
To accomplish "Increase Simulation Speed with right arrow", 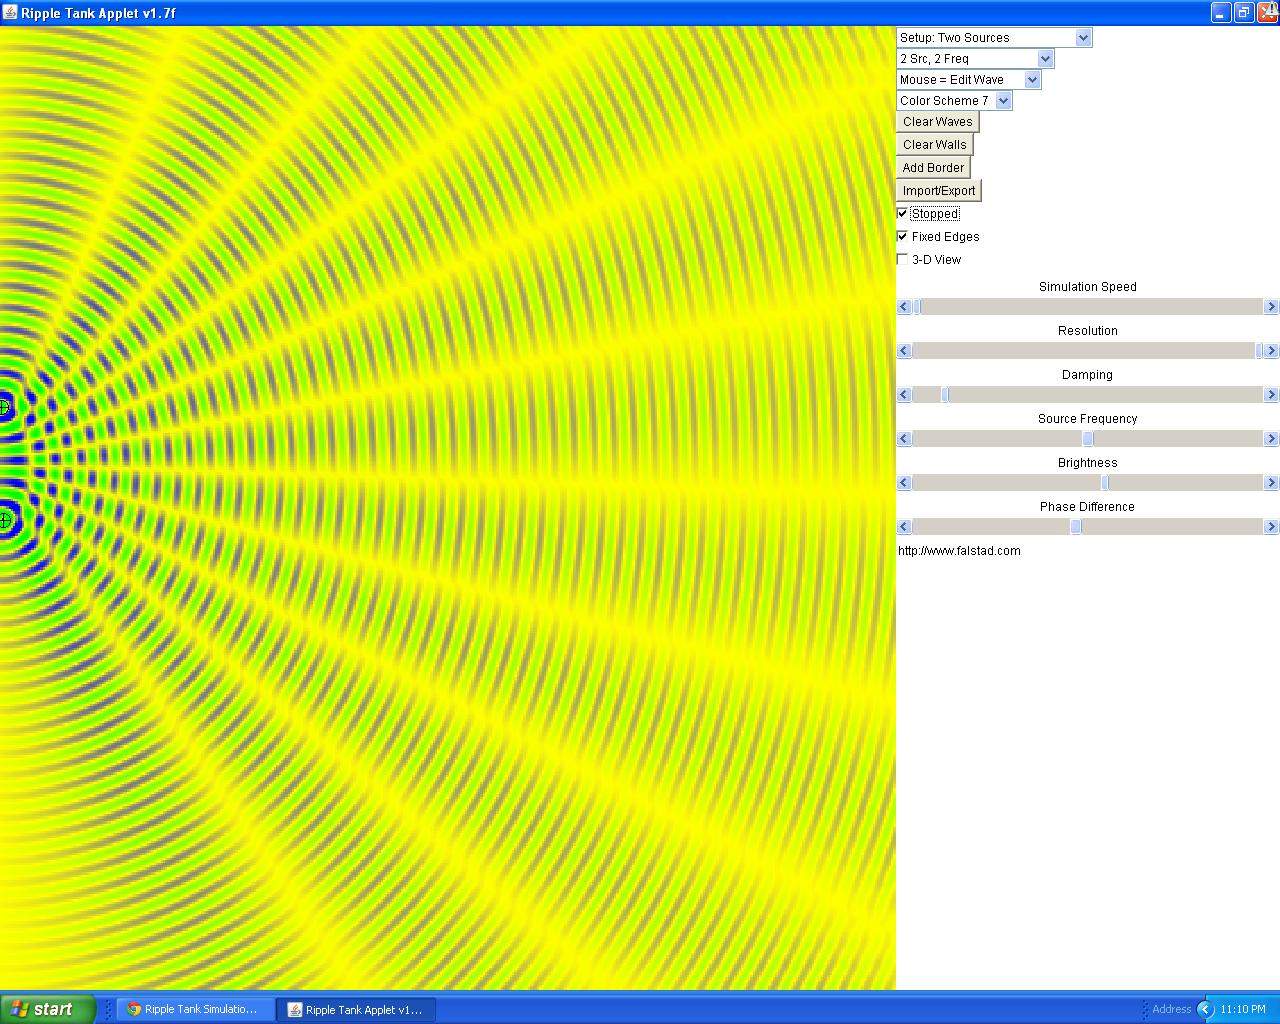I will coord(1272,307).
